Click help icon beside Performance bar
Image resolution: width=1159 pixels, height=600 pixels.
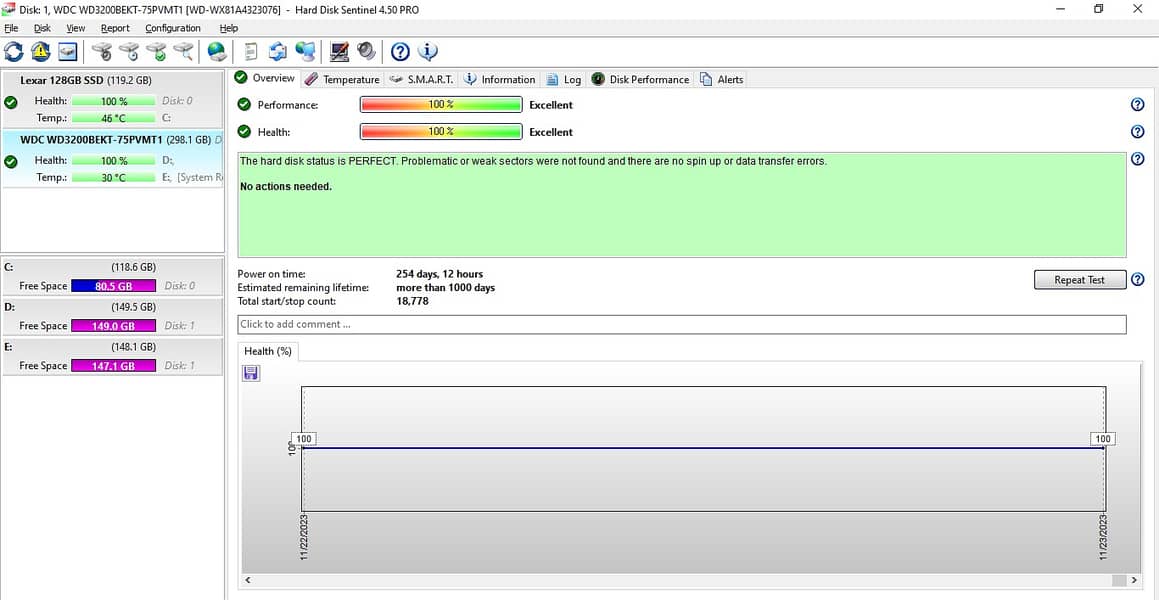click(1137, 105)
